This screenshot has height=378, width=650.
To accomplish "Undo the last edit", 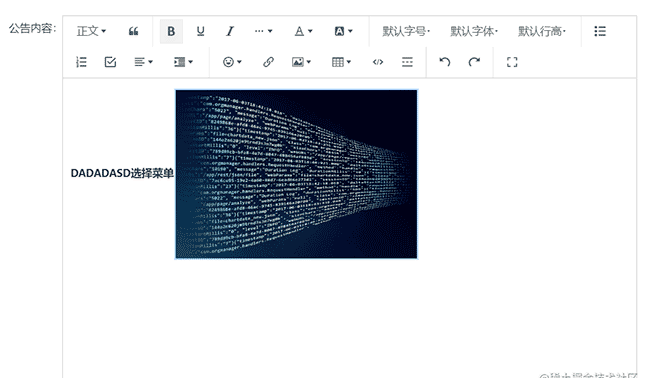I will (445, 62).
